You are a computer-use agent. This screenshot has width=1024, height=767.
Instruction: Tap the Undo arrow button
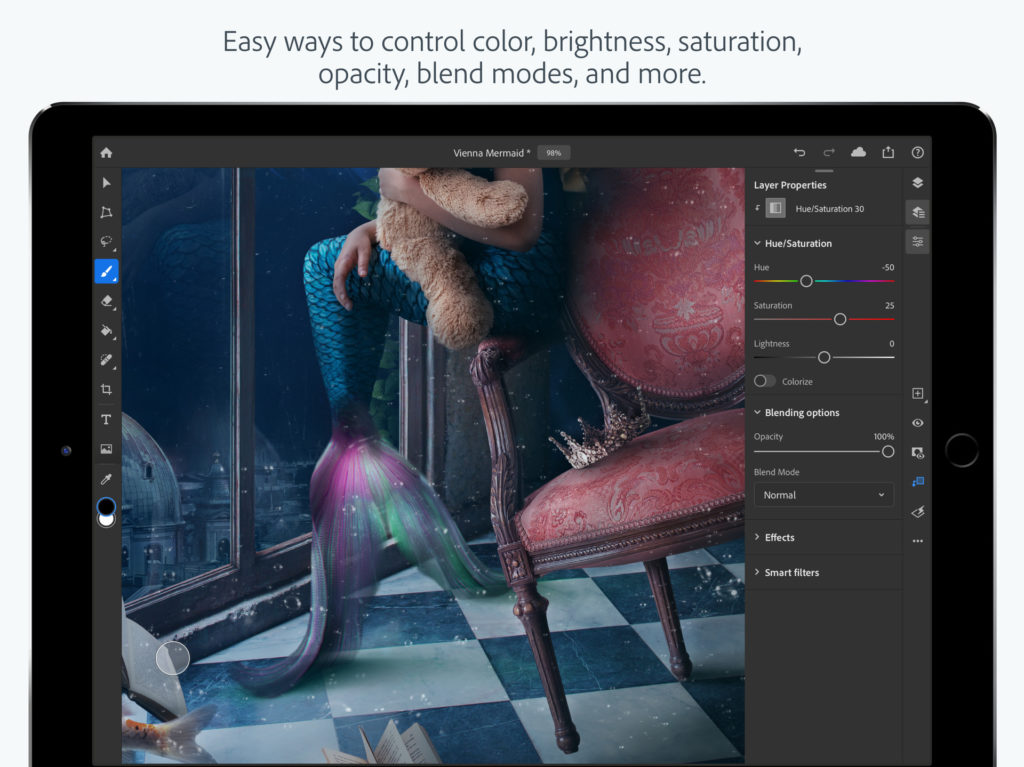799,152
